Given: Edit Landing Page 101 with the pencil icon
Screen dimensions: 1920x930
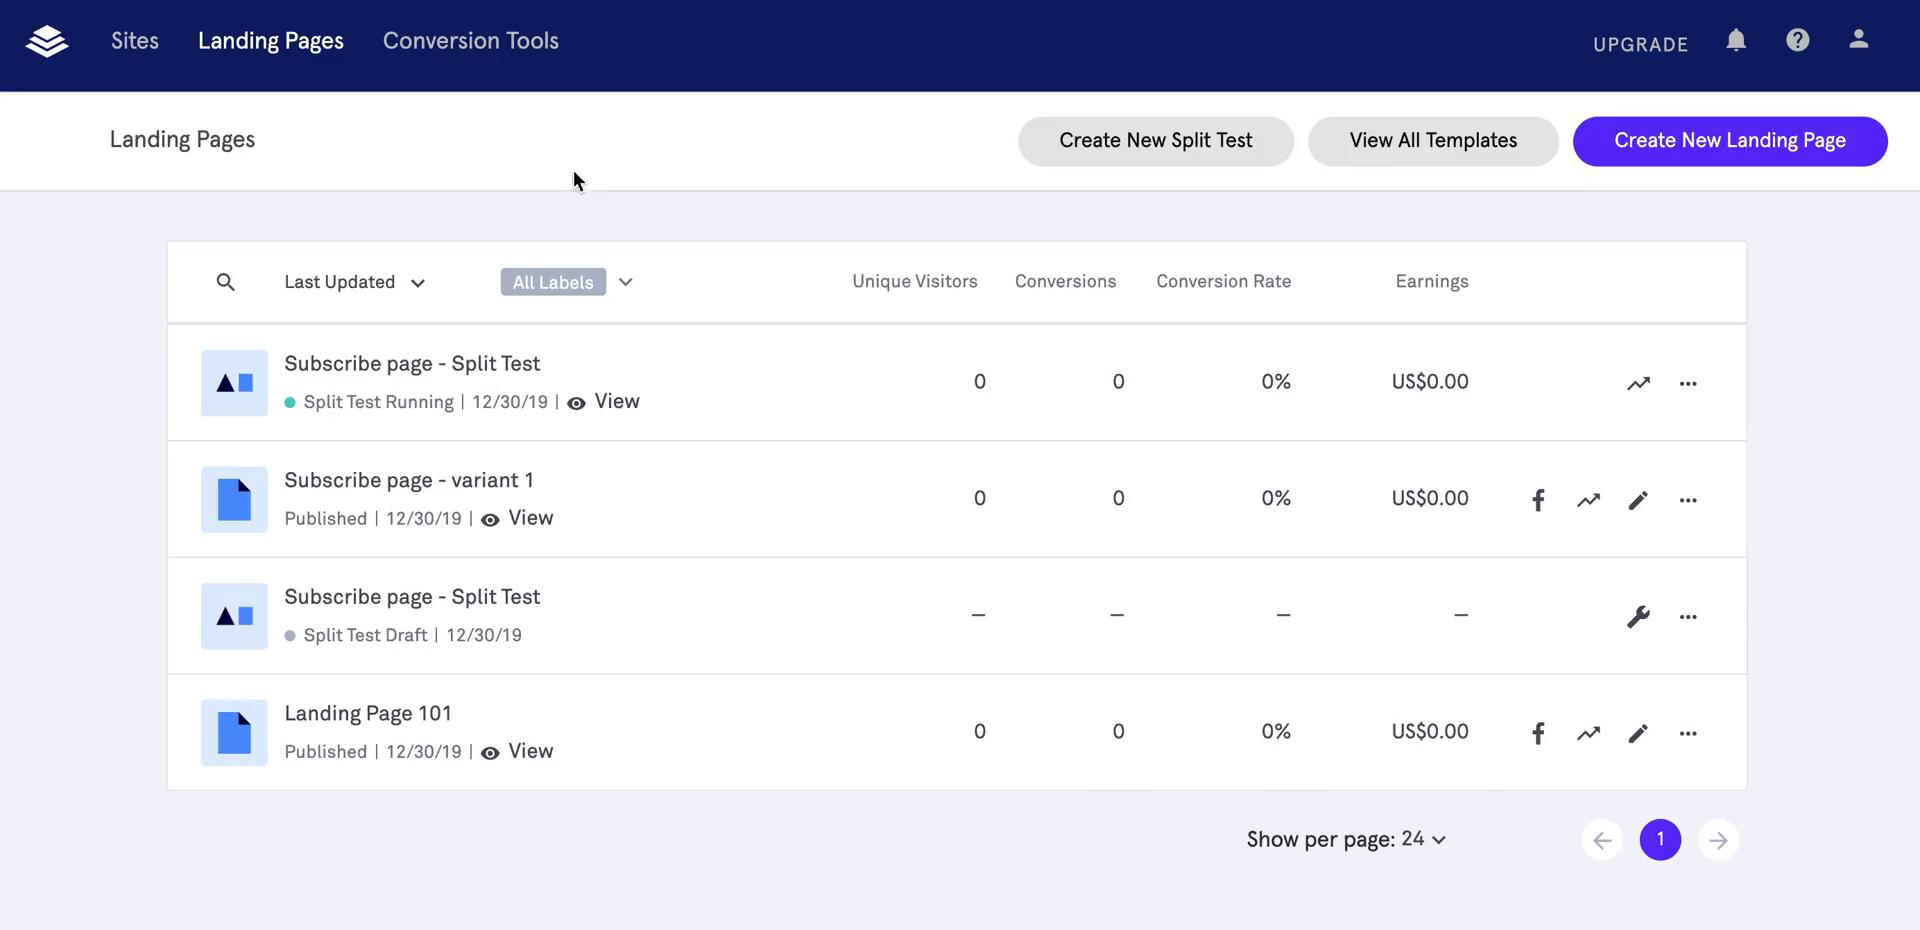Looking at the screenshot, I should 1638,733.
